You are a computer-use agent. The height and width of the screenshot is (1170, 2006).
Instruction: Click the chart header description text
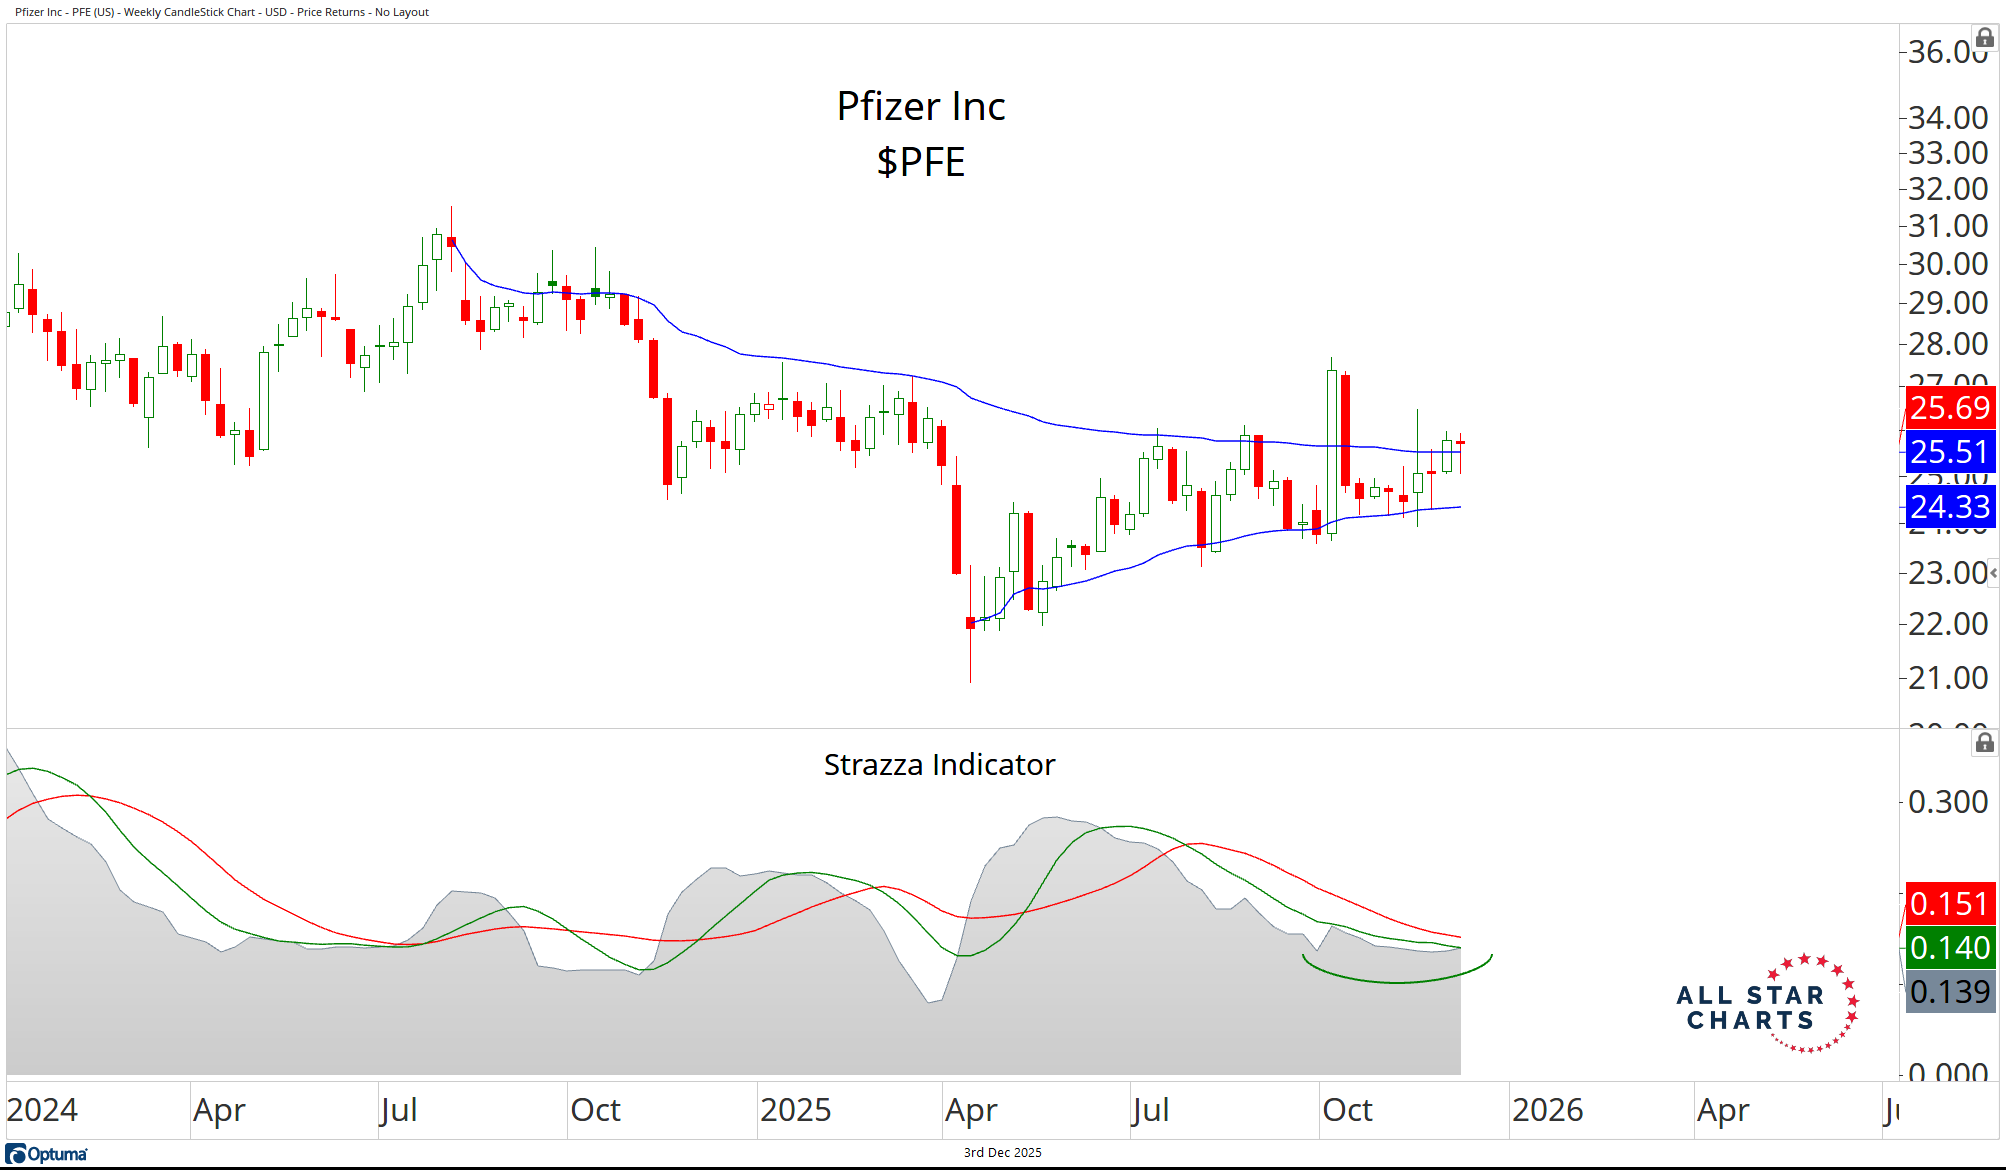click(222, 12)
